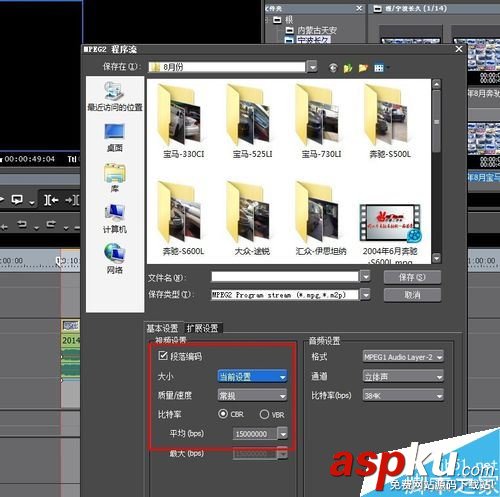
Task: Select Computer (计算机) in dialog sidebar
Action: 115,219
